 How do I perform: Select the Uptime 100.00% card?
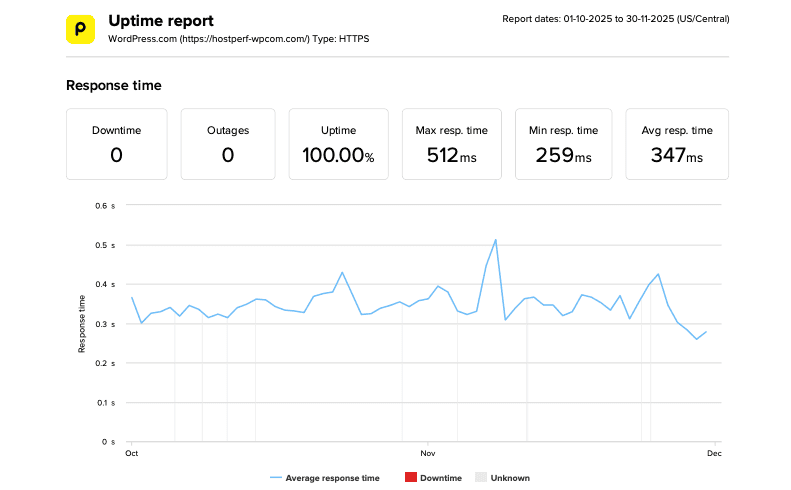point(338,144)
